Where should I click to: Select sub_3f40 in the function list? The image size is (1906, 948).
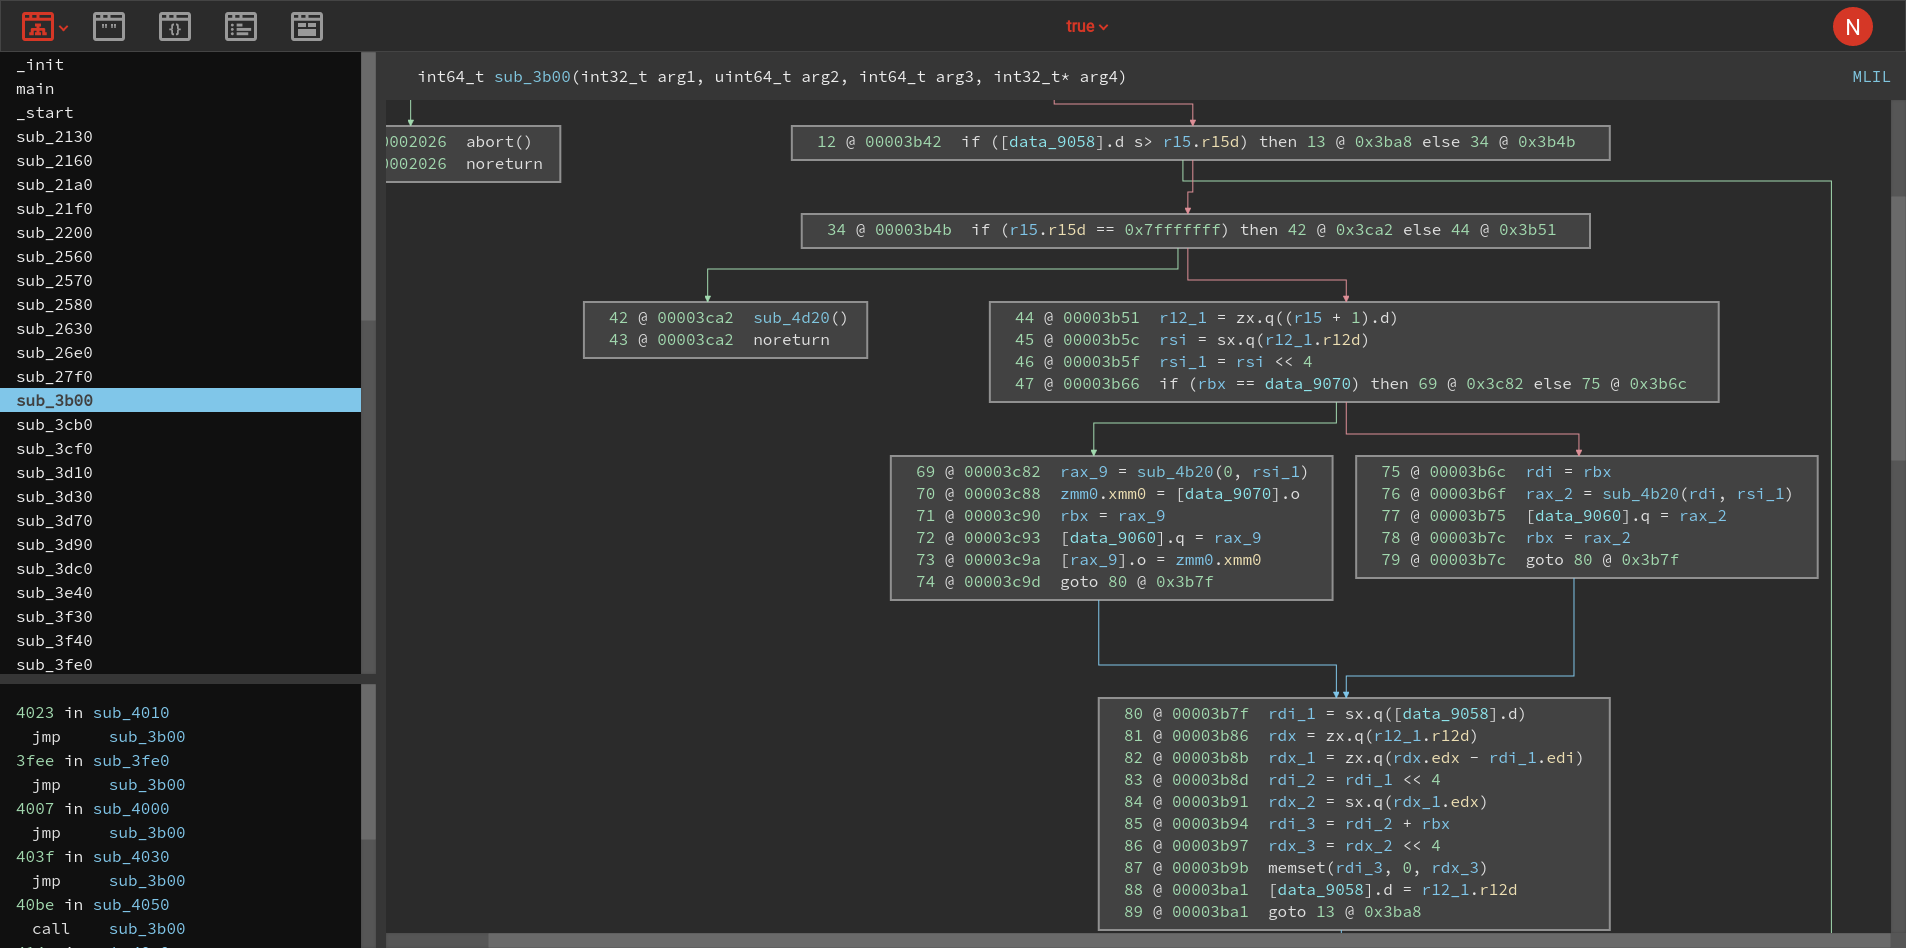(x=180, y=641)
